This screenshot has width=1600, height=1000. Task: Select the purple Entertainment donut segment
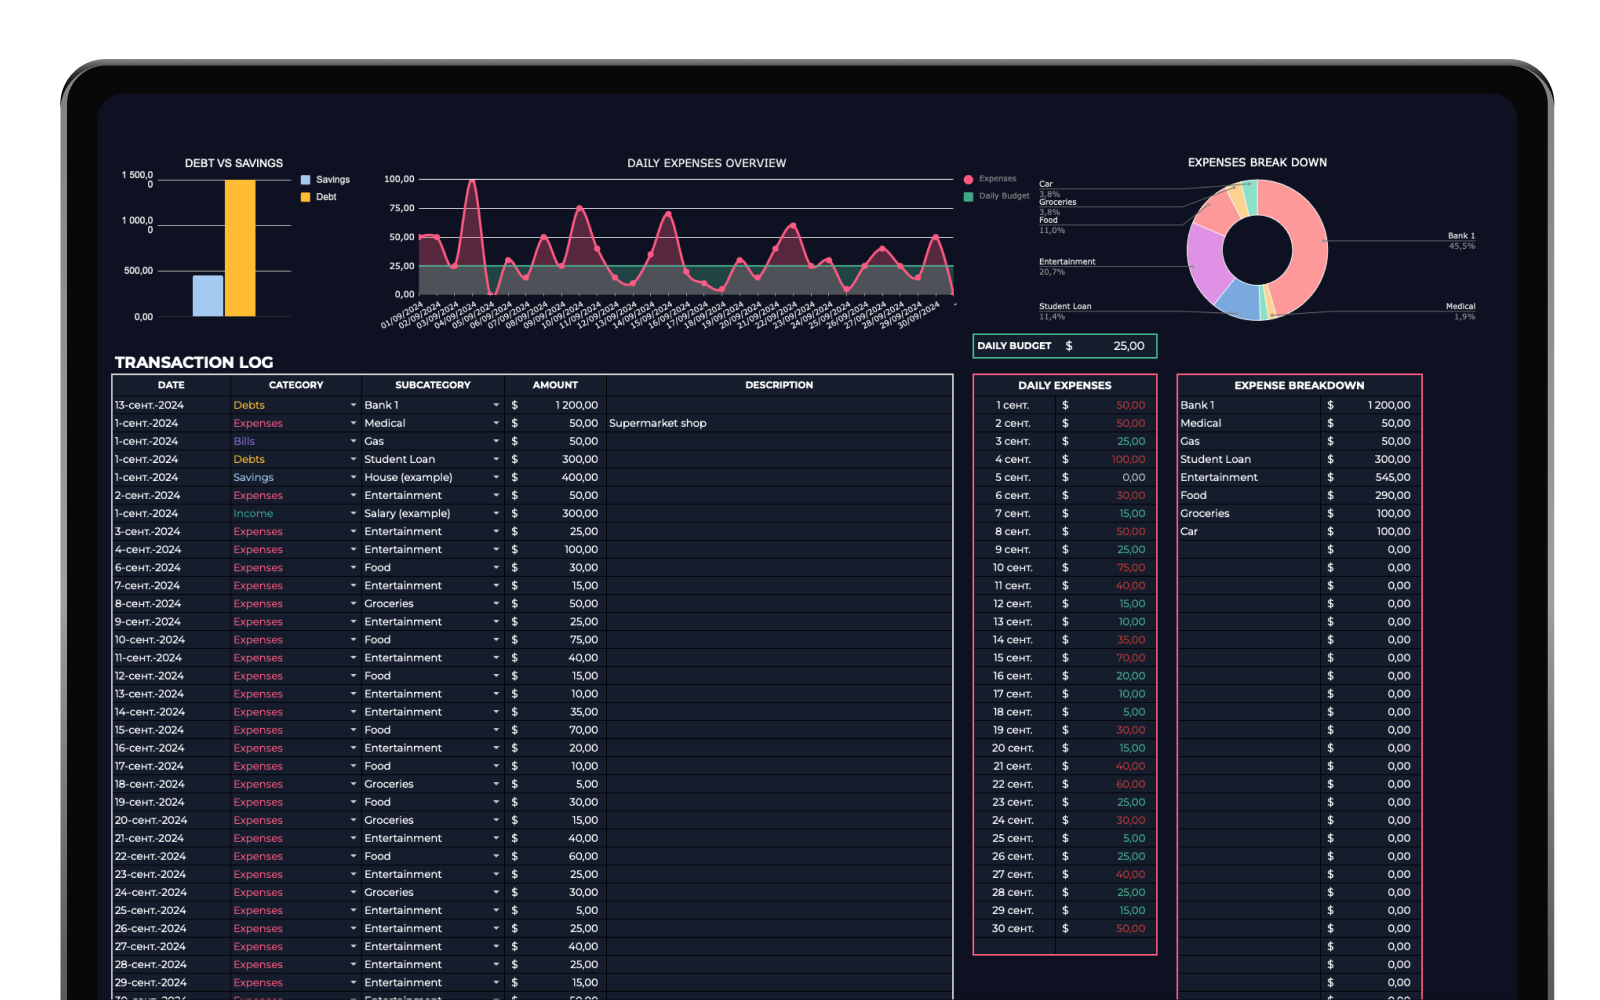pos(1207,265)
